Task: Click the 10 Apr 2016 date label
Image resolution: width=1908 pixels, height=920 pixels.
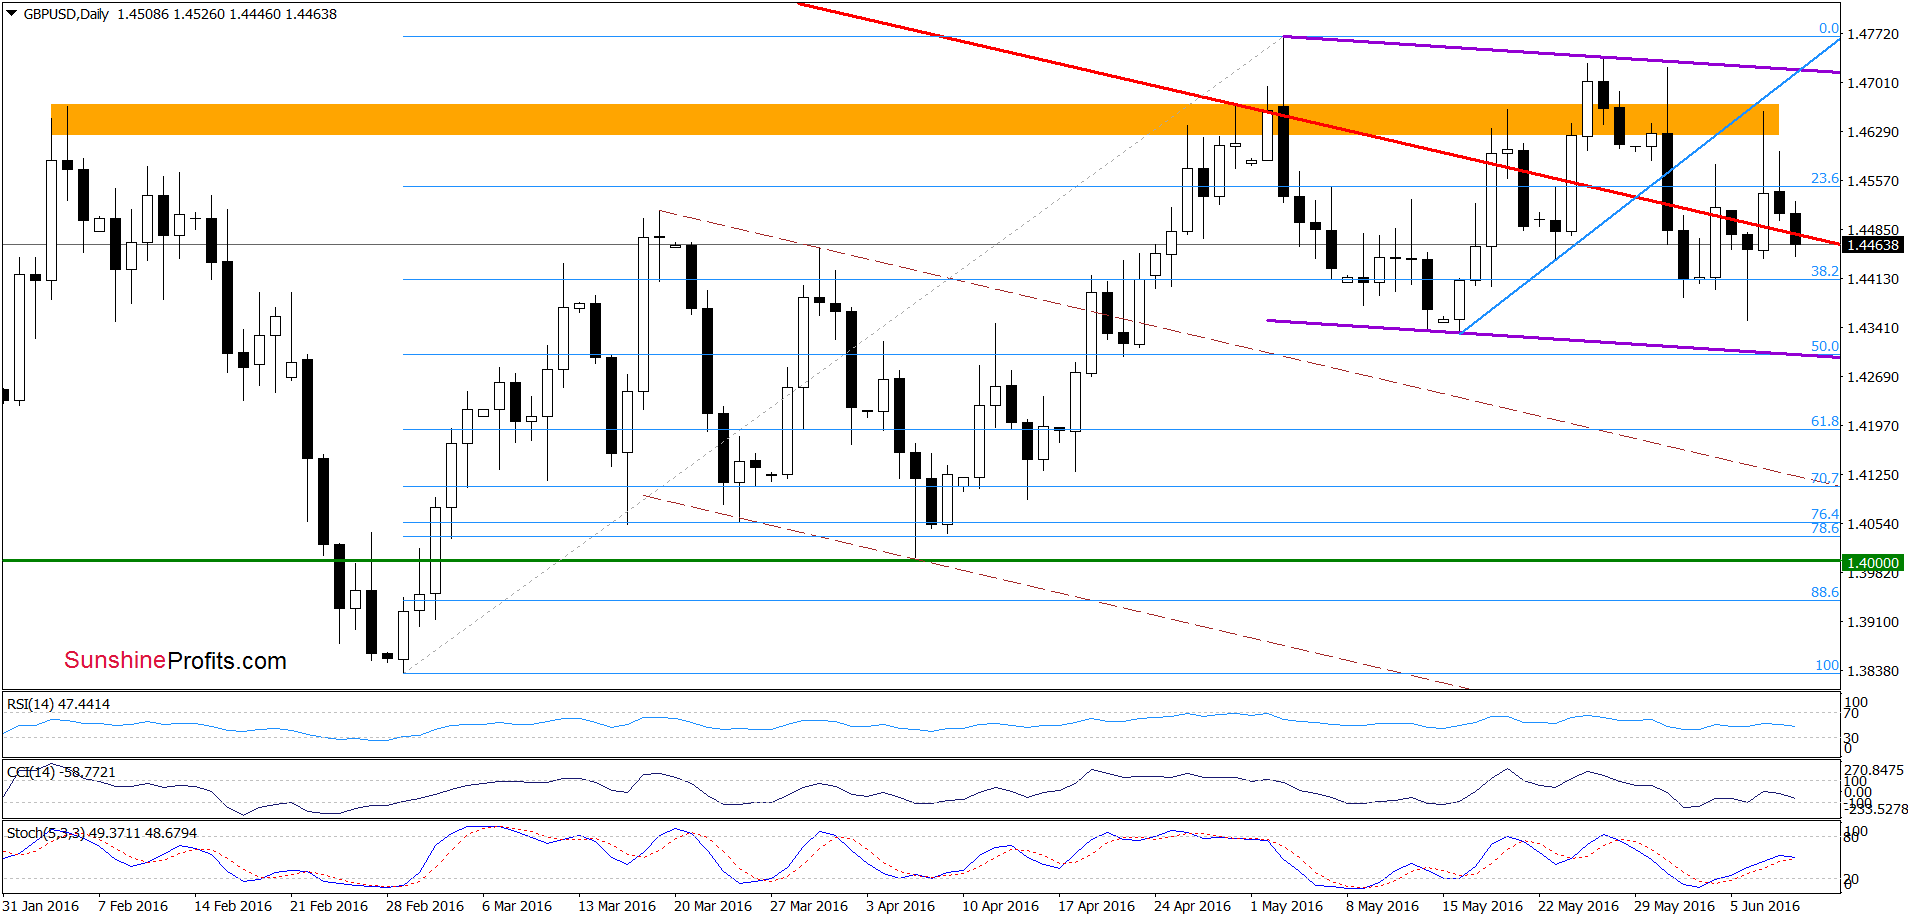Action: [1001, 906]
